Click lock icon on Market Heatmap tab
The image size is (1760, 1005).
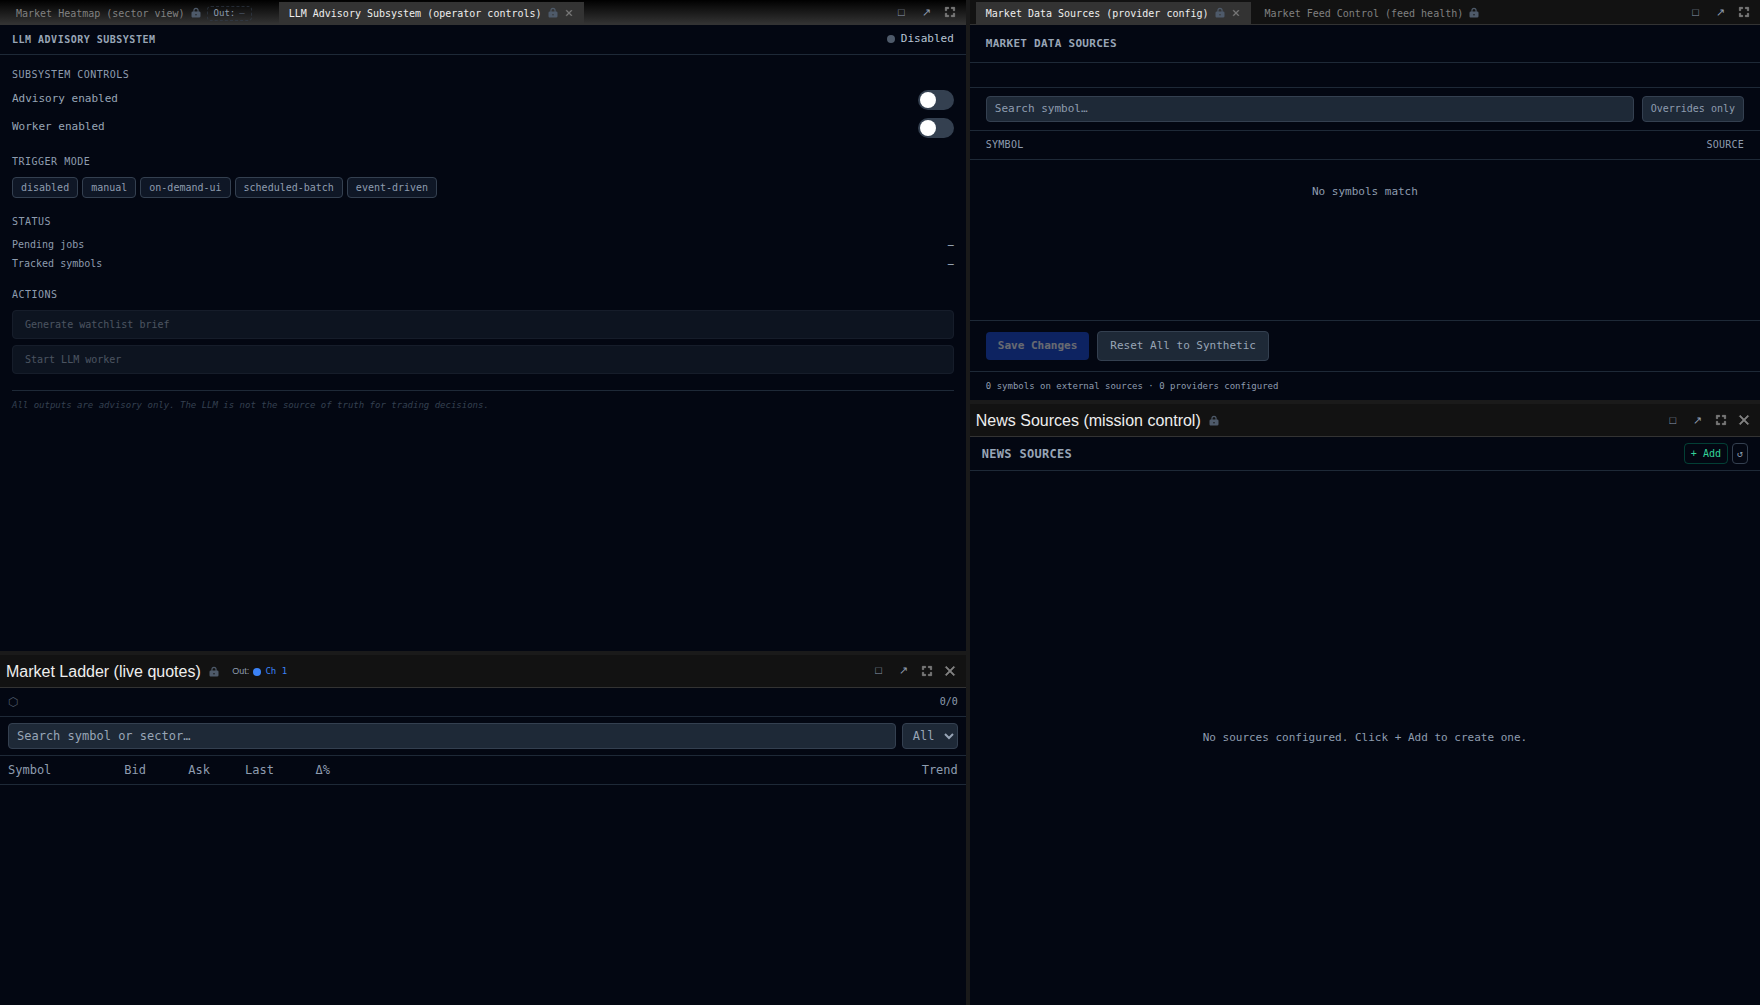pos(196,13)
